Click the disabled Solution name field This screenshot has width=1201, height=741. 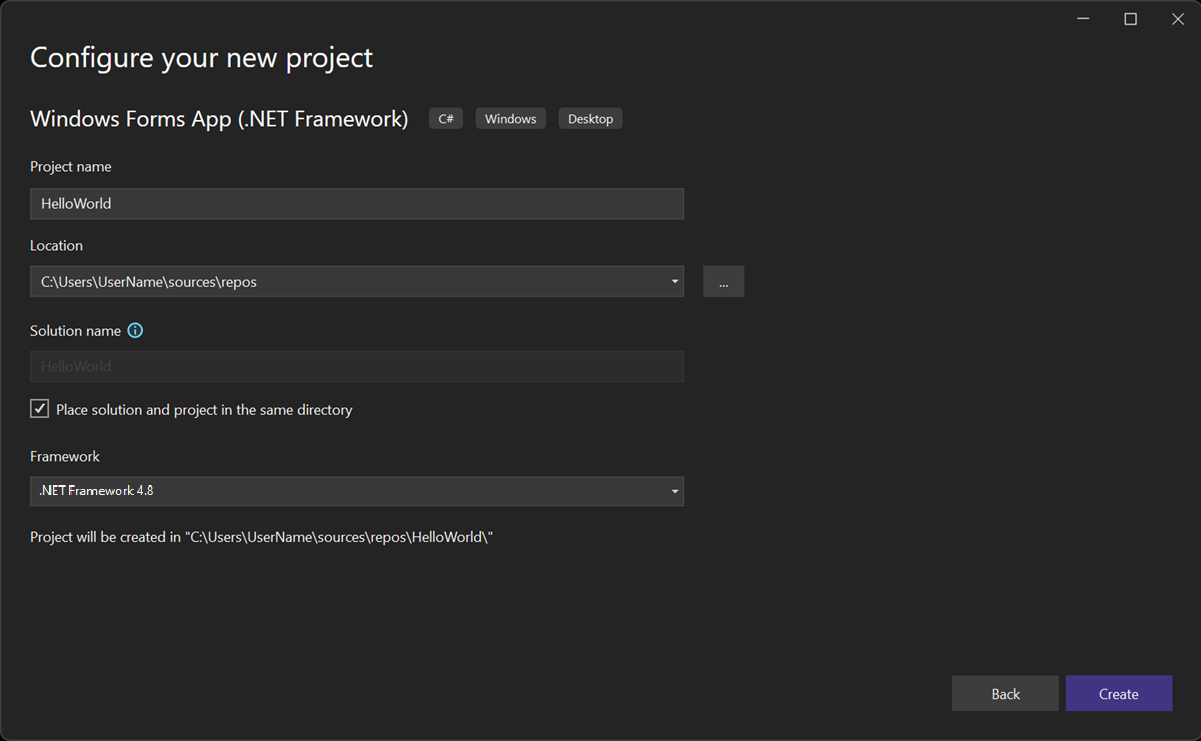point(357,366)
